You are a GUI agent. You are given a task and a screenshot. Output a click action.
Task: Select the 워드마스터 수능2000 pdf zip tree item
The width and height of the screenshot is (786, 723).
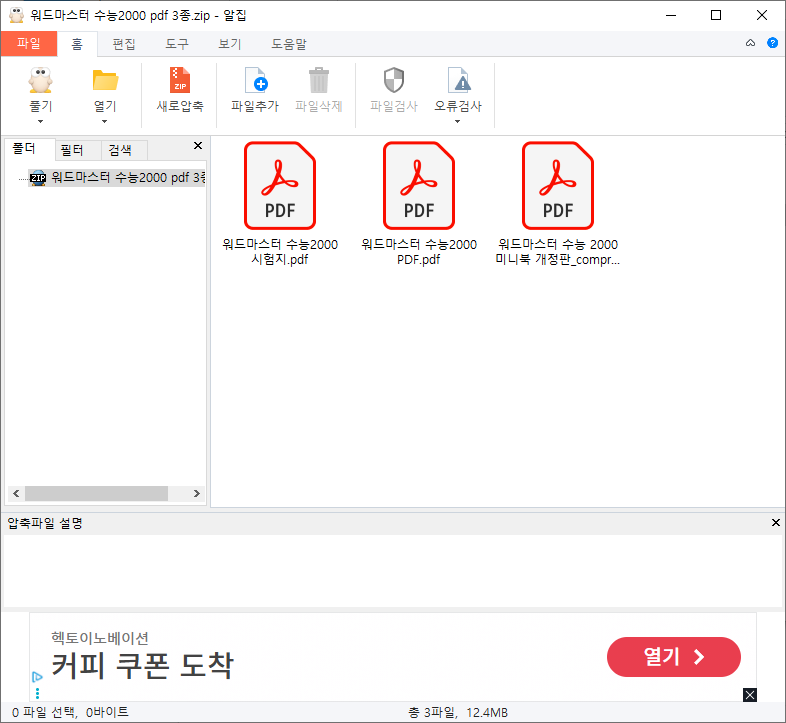(x=117, y=177)
